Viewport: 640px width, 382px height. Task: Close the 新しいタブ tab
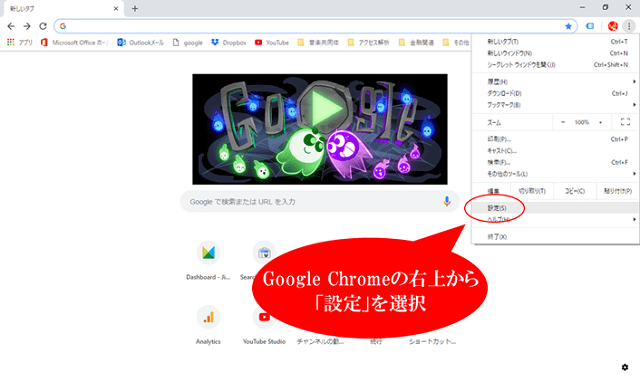[116, 8]
